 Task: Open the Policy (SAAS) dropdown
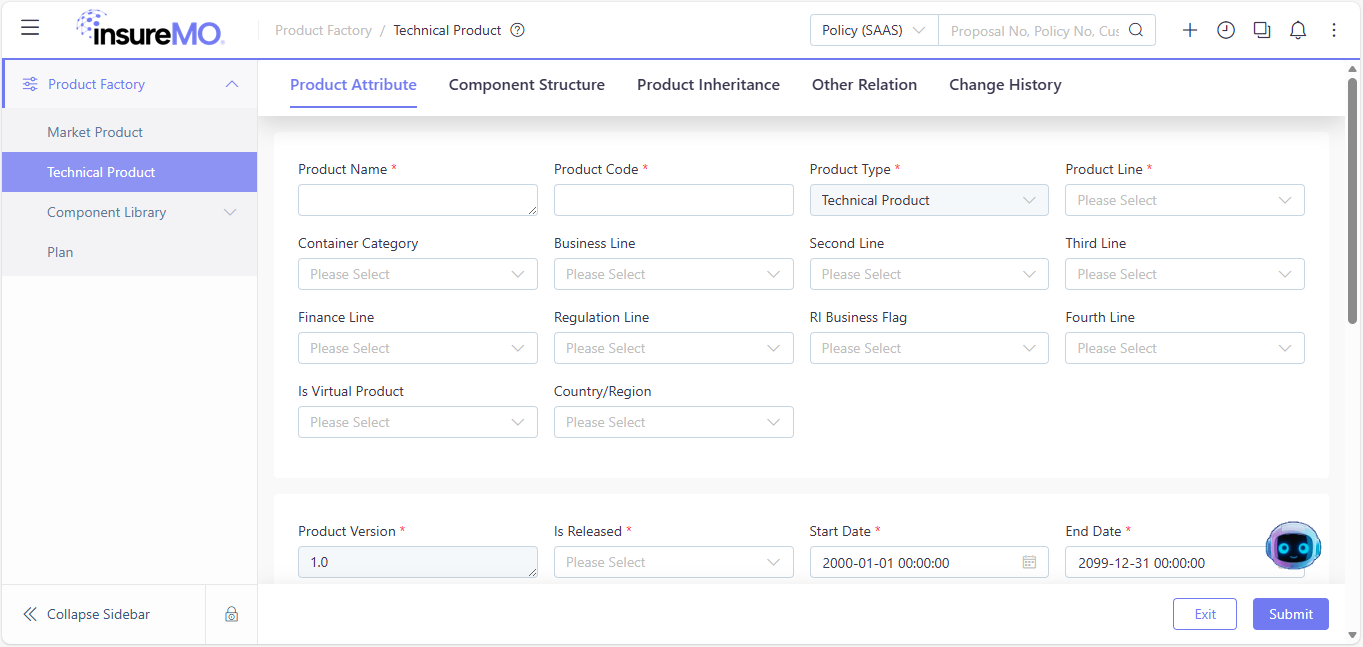[x=874, y=30]
